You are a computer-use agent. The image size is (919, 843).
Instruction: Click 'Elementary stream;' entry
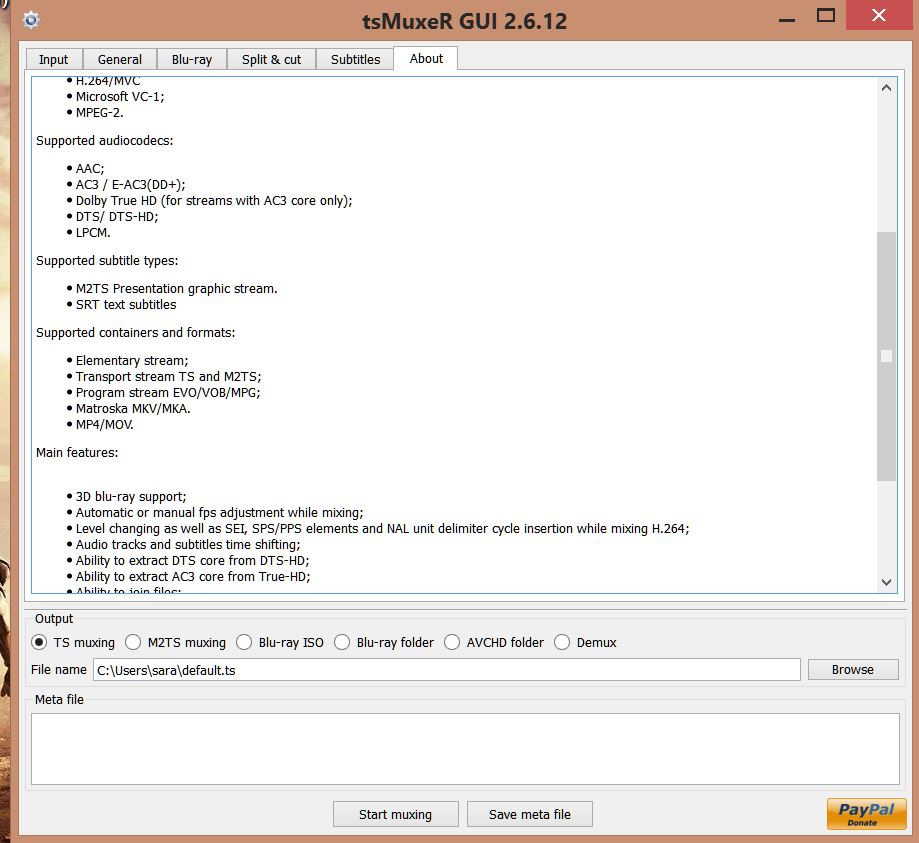pyautogui.click(x=132, y=361)
